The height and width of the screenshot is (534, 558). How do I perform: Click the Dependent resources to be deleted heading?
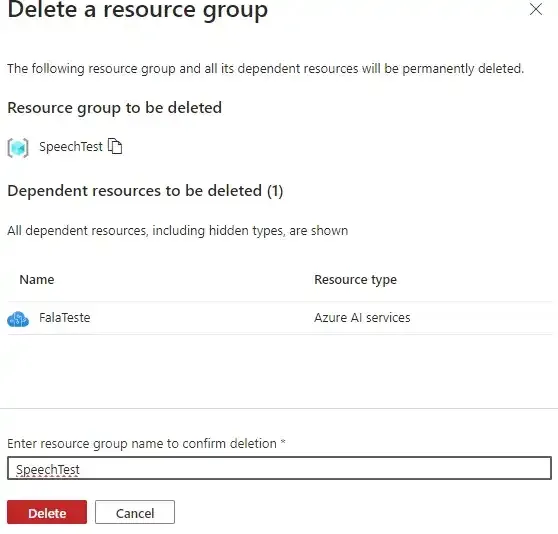tap(145, 191)
